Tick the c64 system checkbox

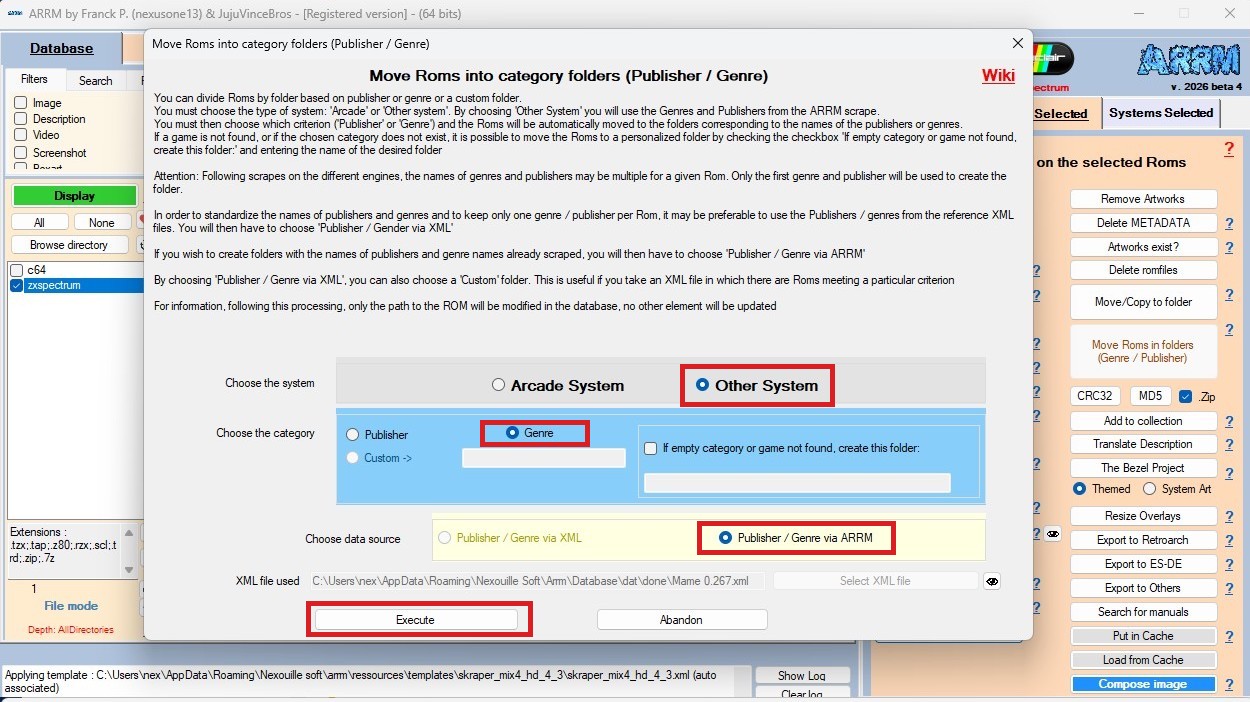(17, 270)
